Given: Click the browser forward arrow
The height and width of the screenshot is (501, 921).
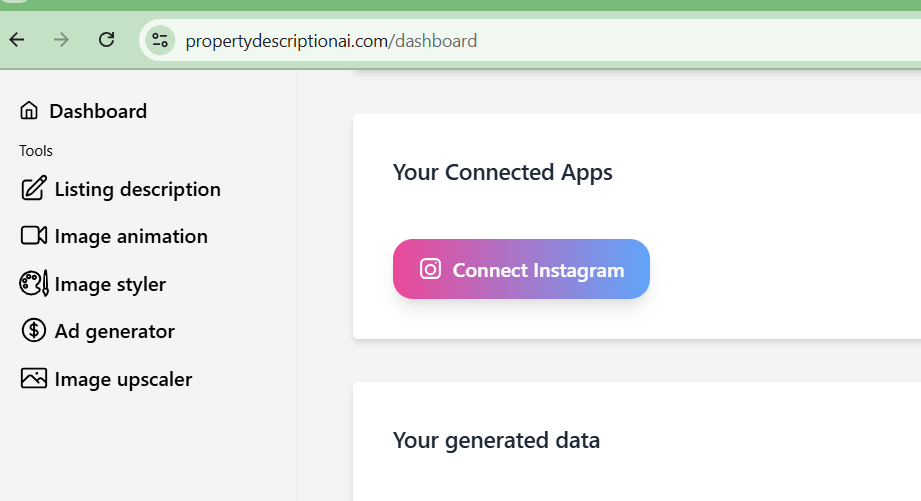Looking at the screenshot, I should coord(62,40).
